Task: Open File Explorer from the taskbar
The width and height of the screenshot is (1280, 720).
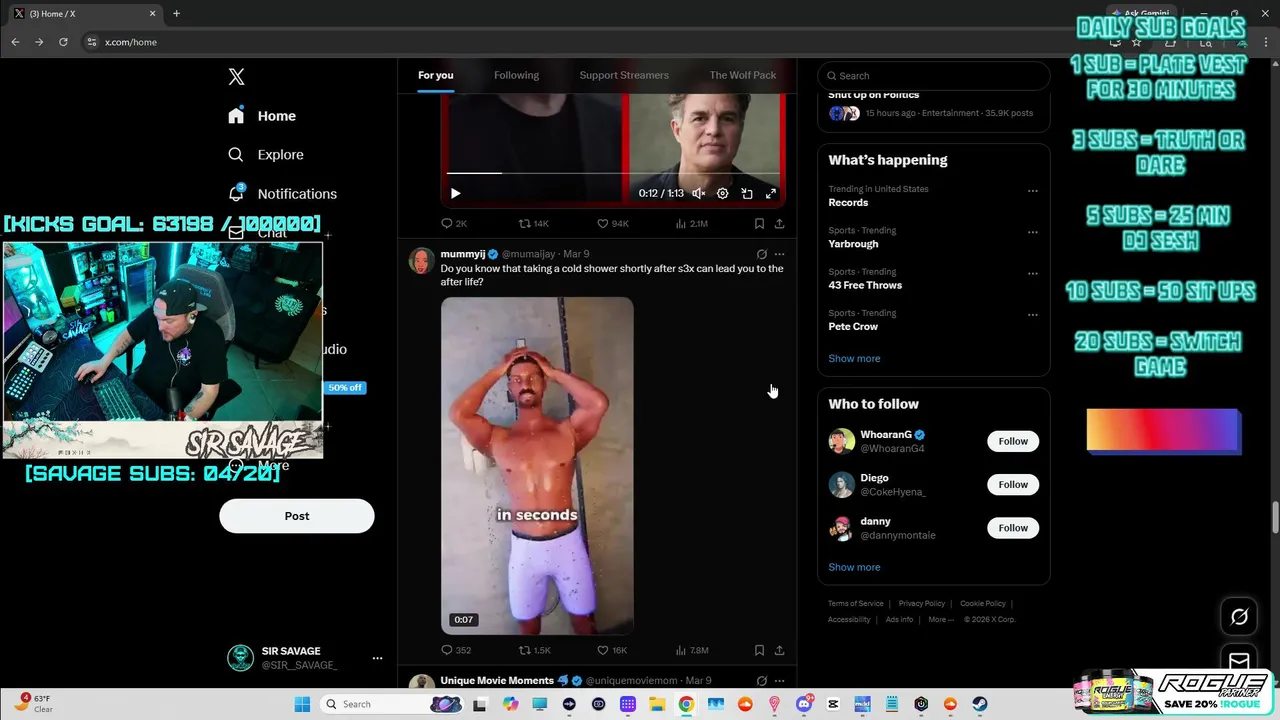Action: [657, 704]
